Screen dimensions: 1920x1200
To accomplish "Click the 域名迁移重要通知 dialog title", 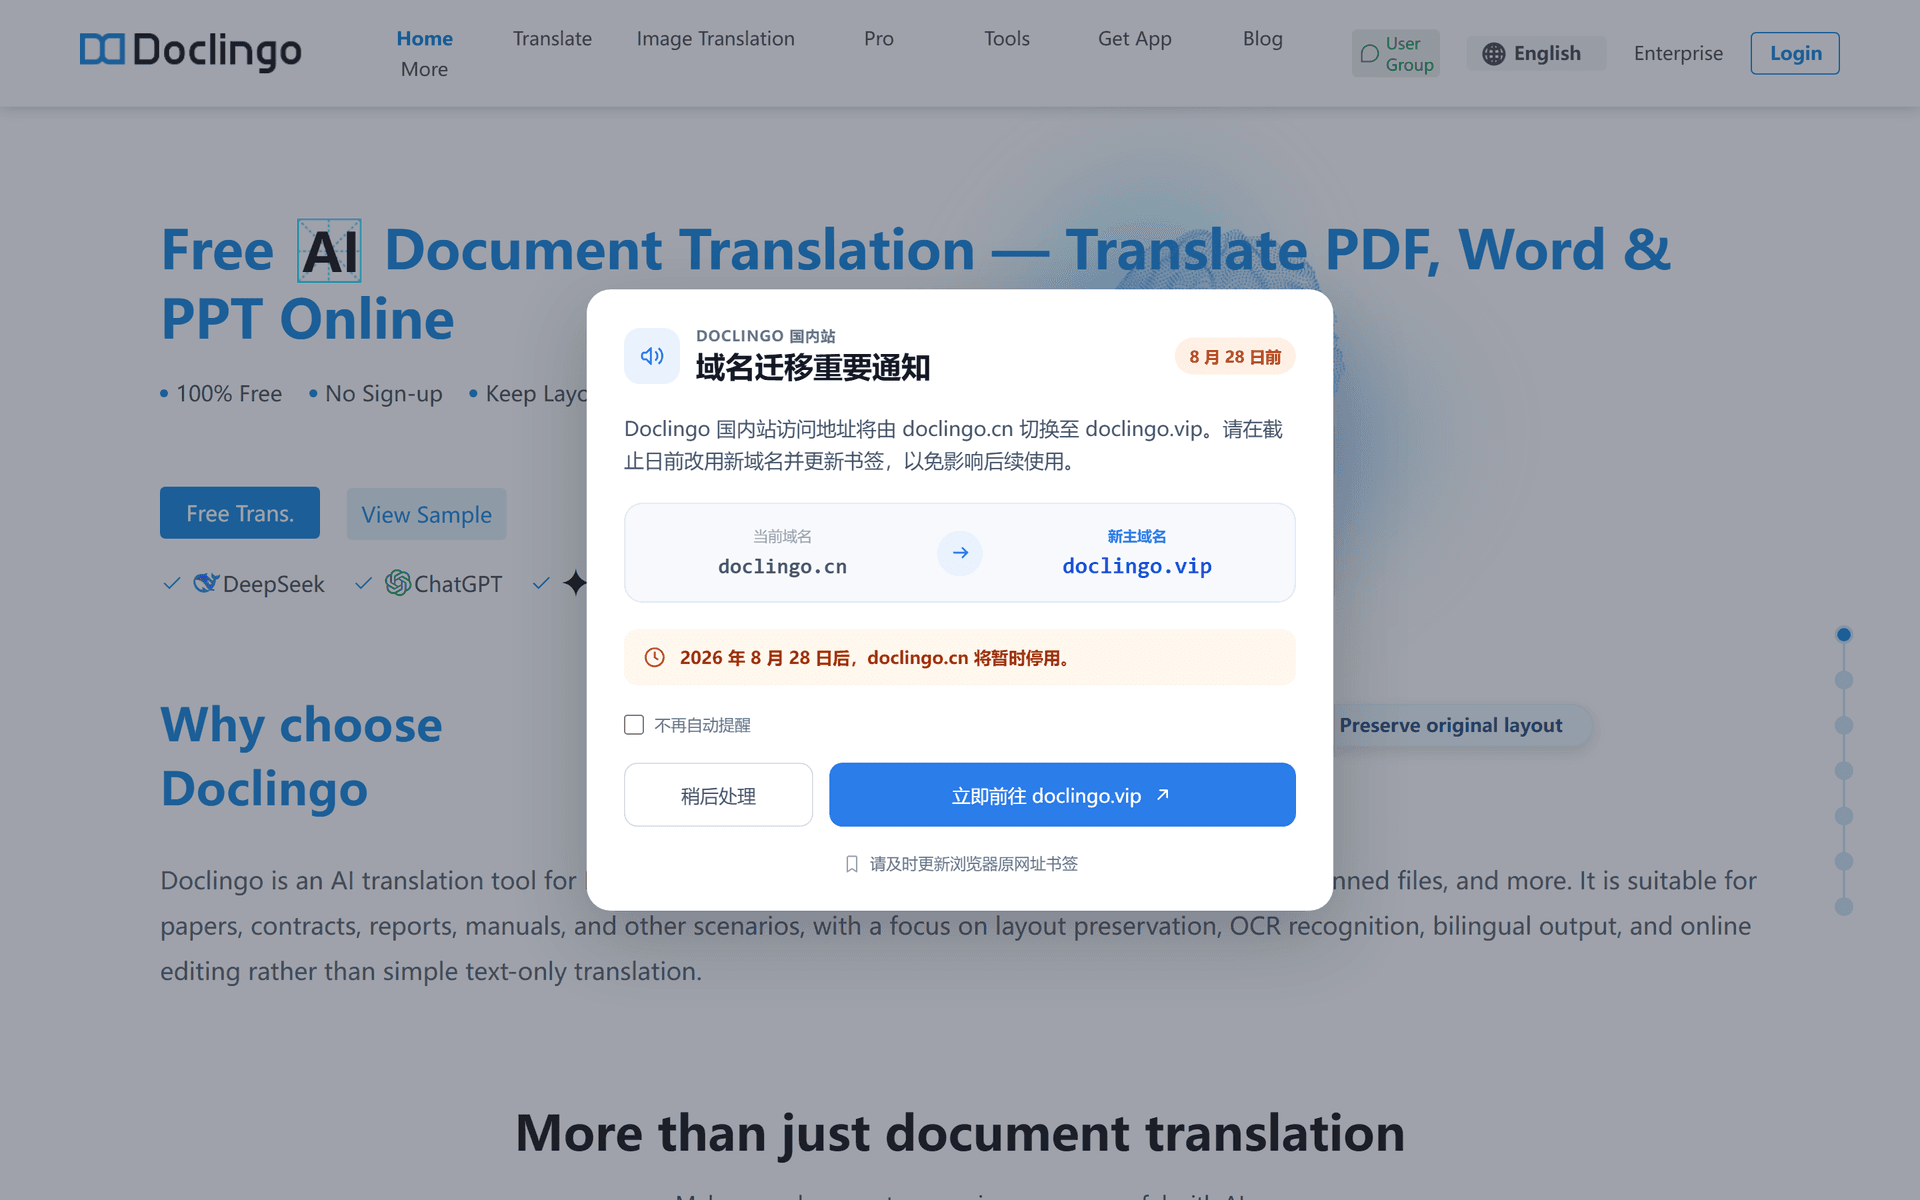I will [x=813, y=368].
